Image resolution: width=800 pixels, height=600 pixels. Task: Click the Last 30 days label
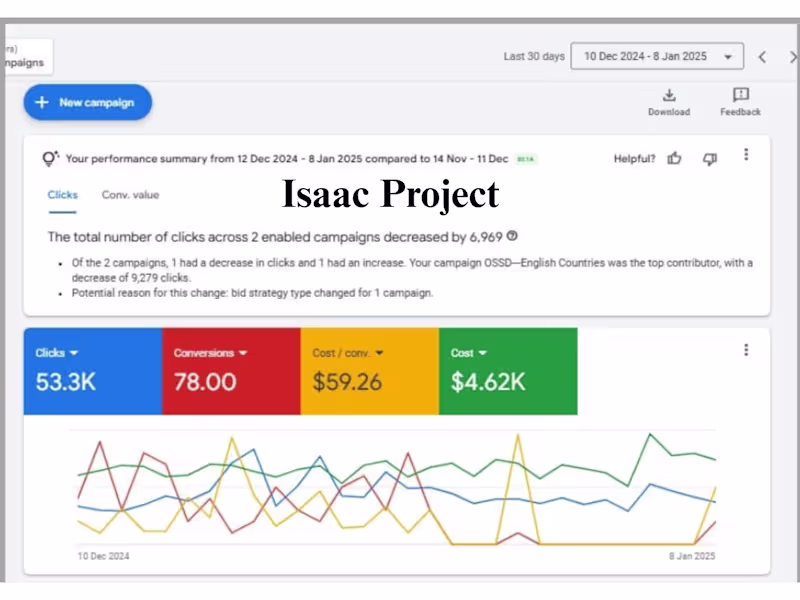tap(534, 57)
